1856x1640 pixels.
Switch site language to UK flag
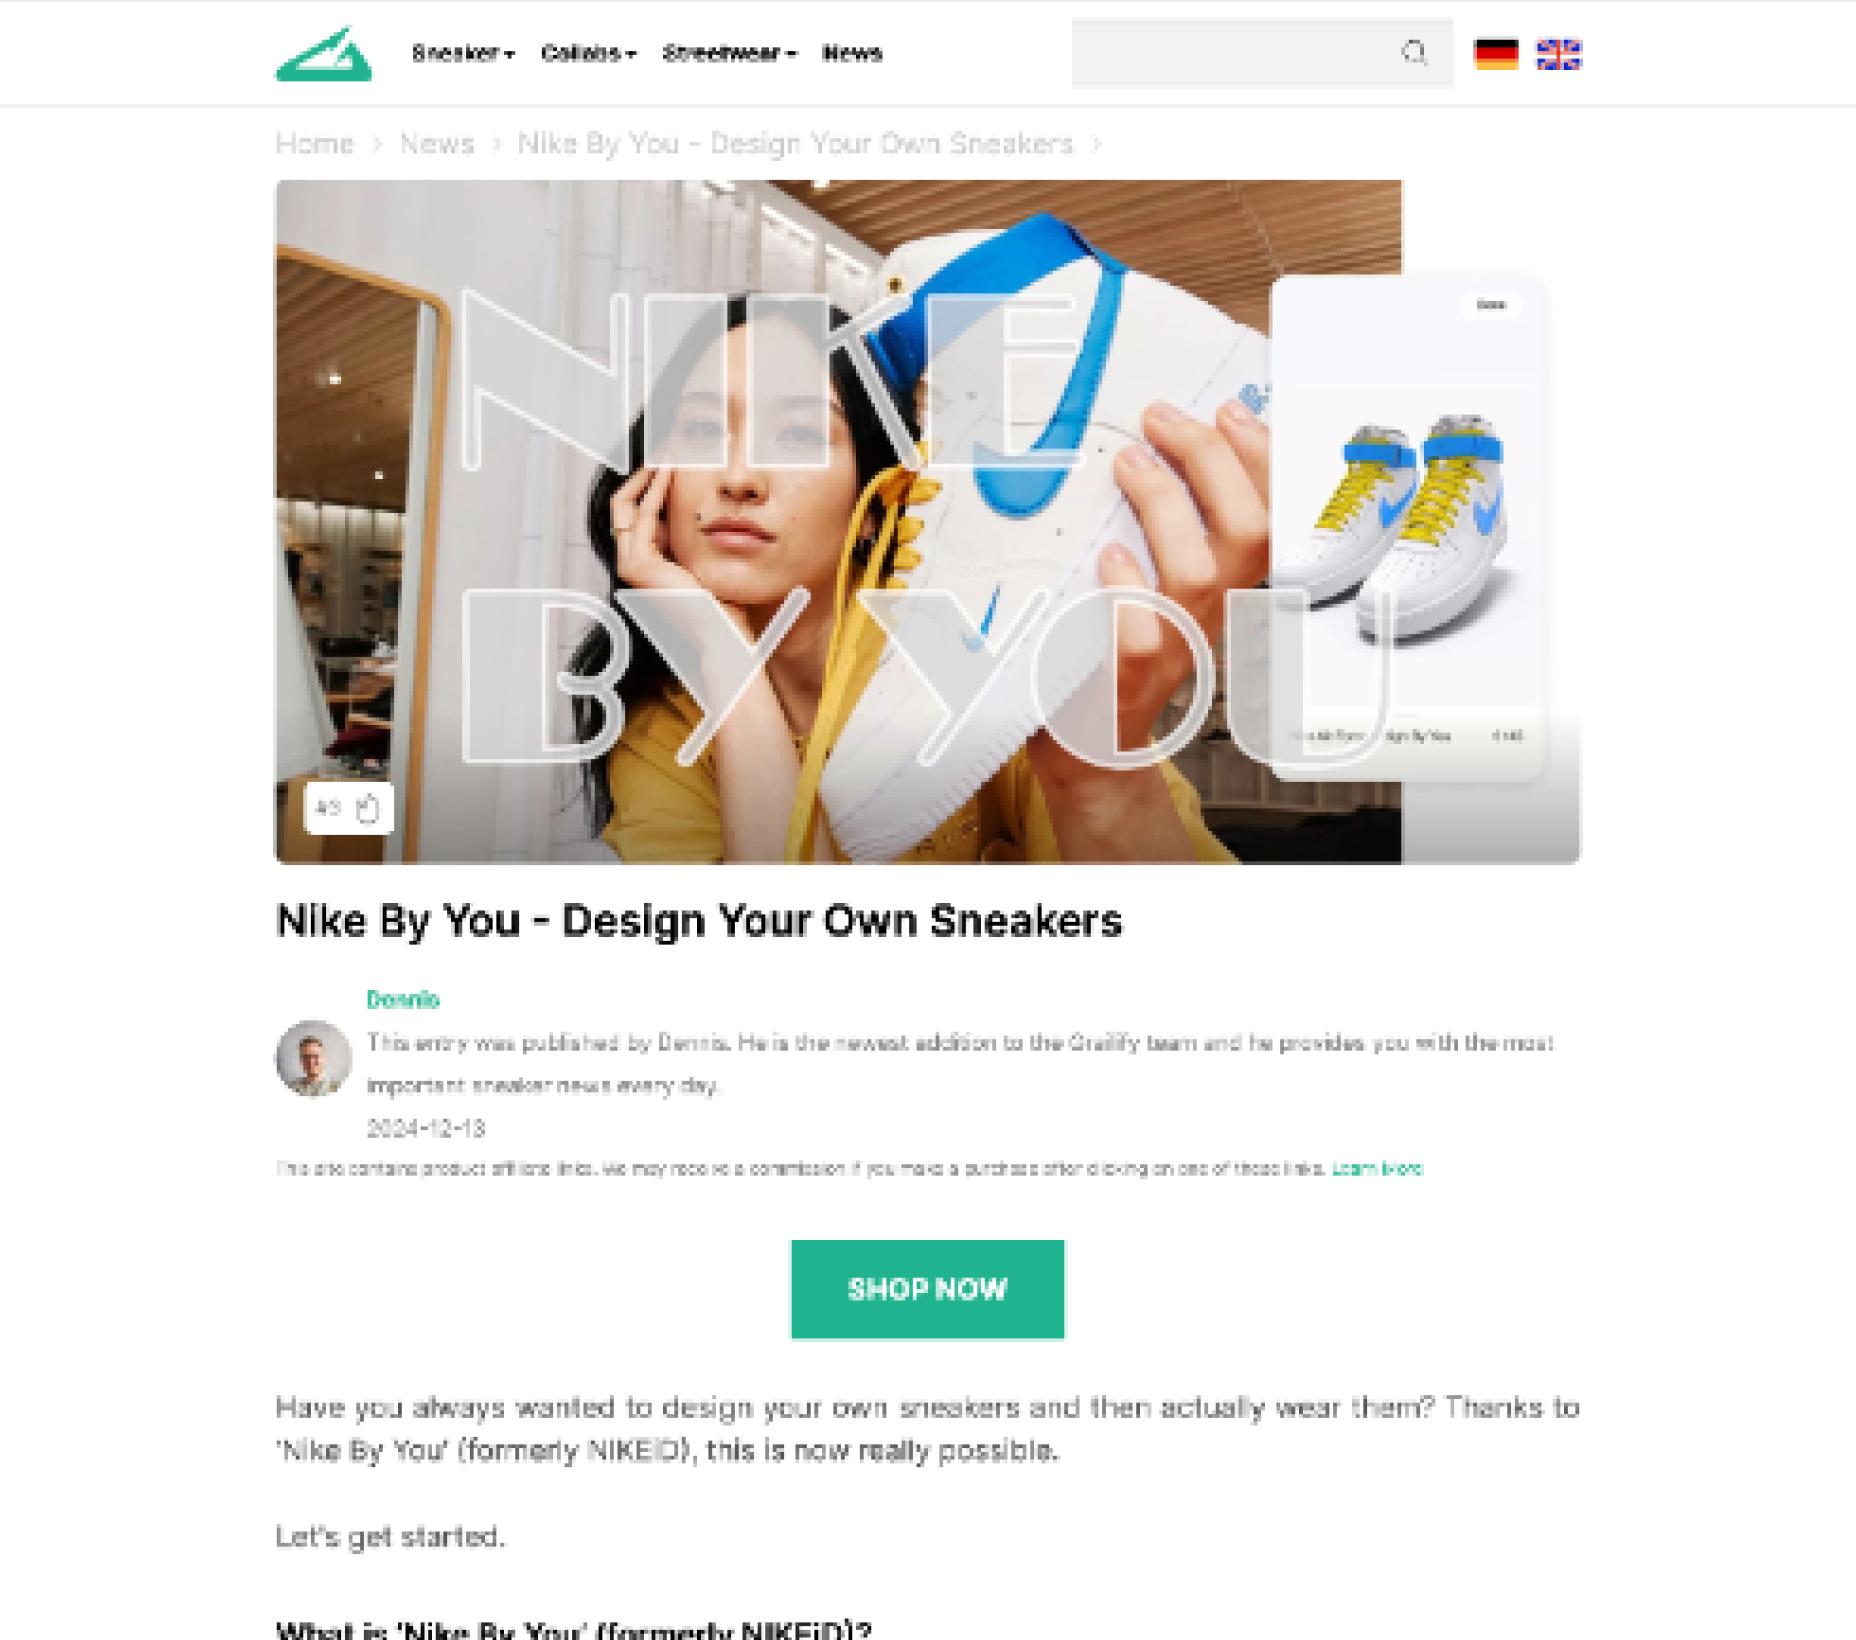point(1558,54)
